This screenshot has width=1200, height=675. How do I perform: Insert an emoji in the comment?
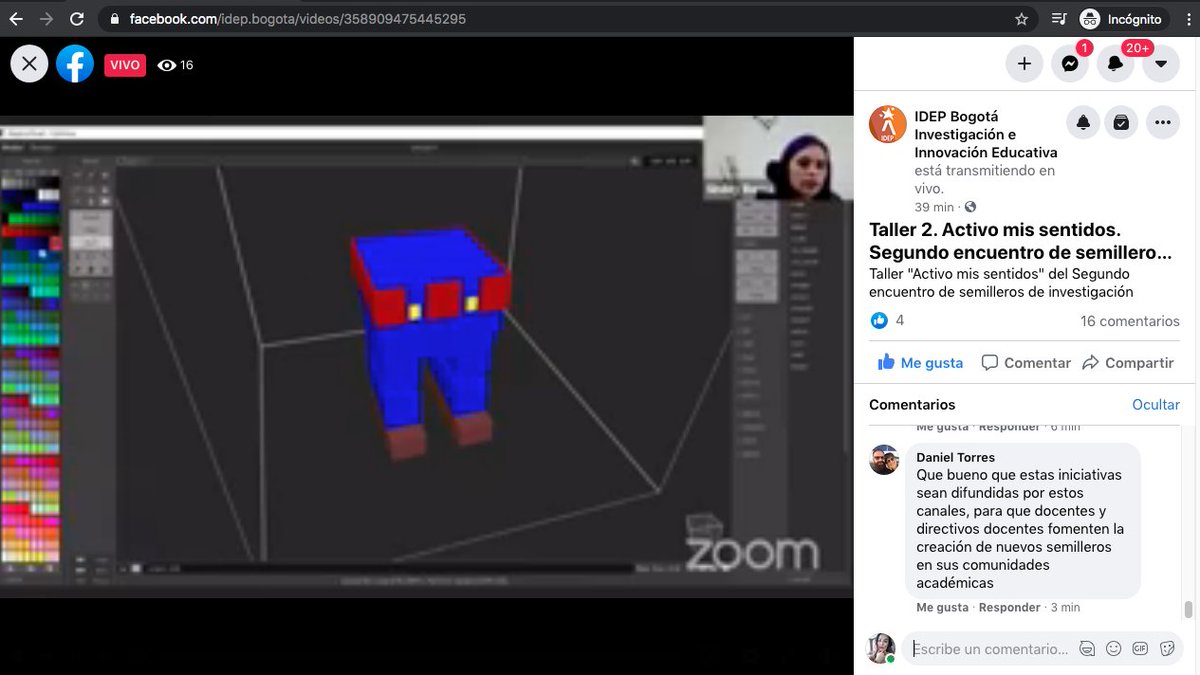pos(1113,649)
